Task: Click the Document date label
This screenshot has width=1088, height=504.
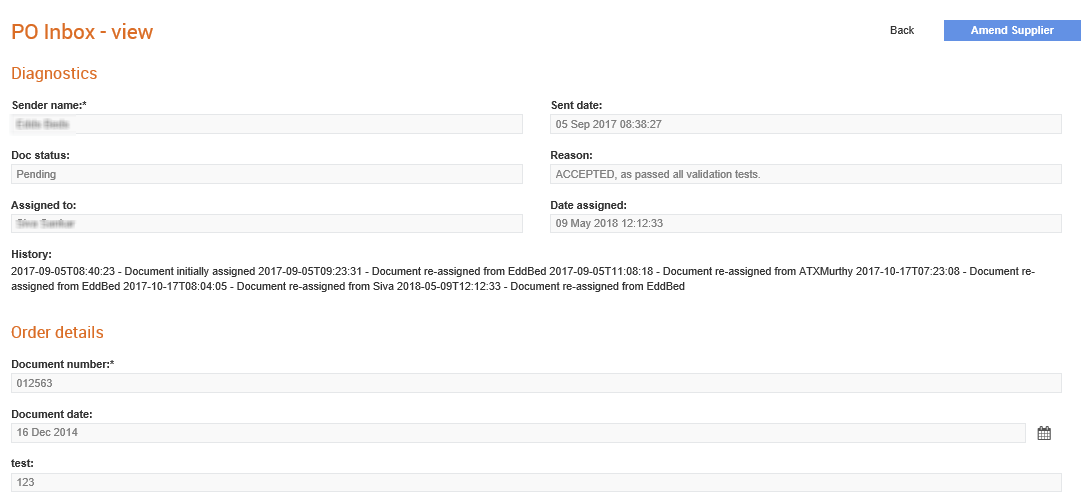Action: point(52,414)
